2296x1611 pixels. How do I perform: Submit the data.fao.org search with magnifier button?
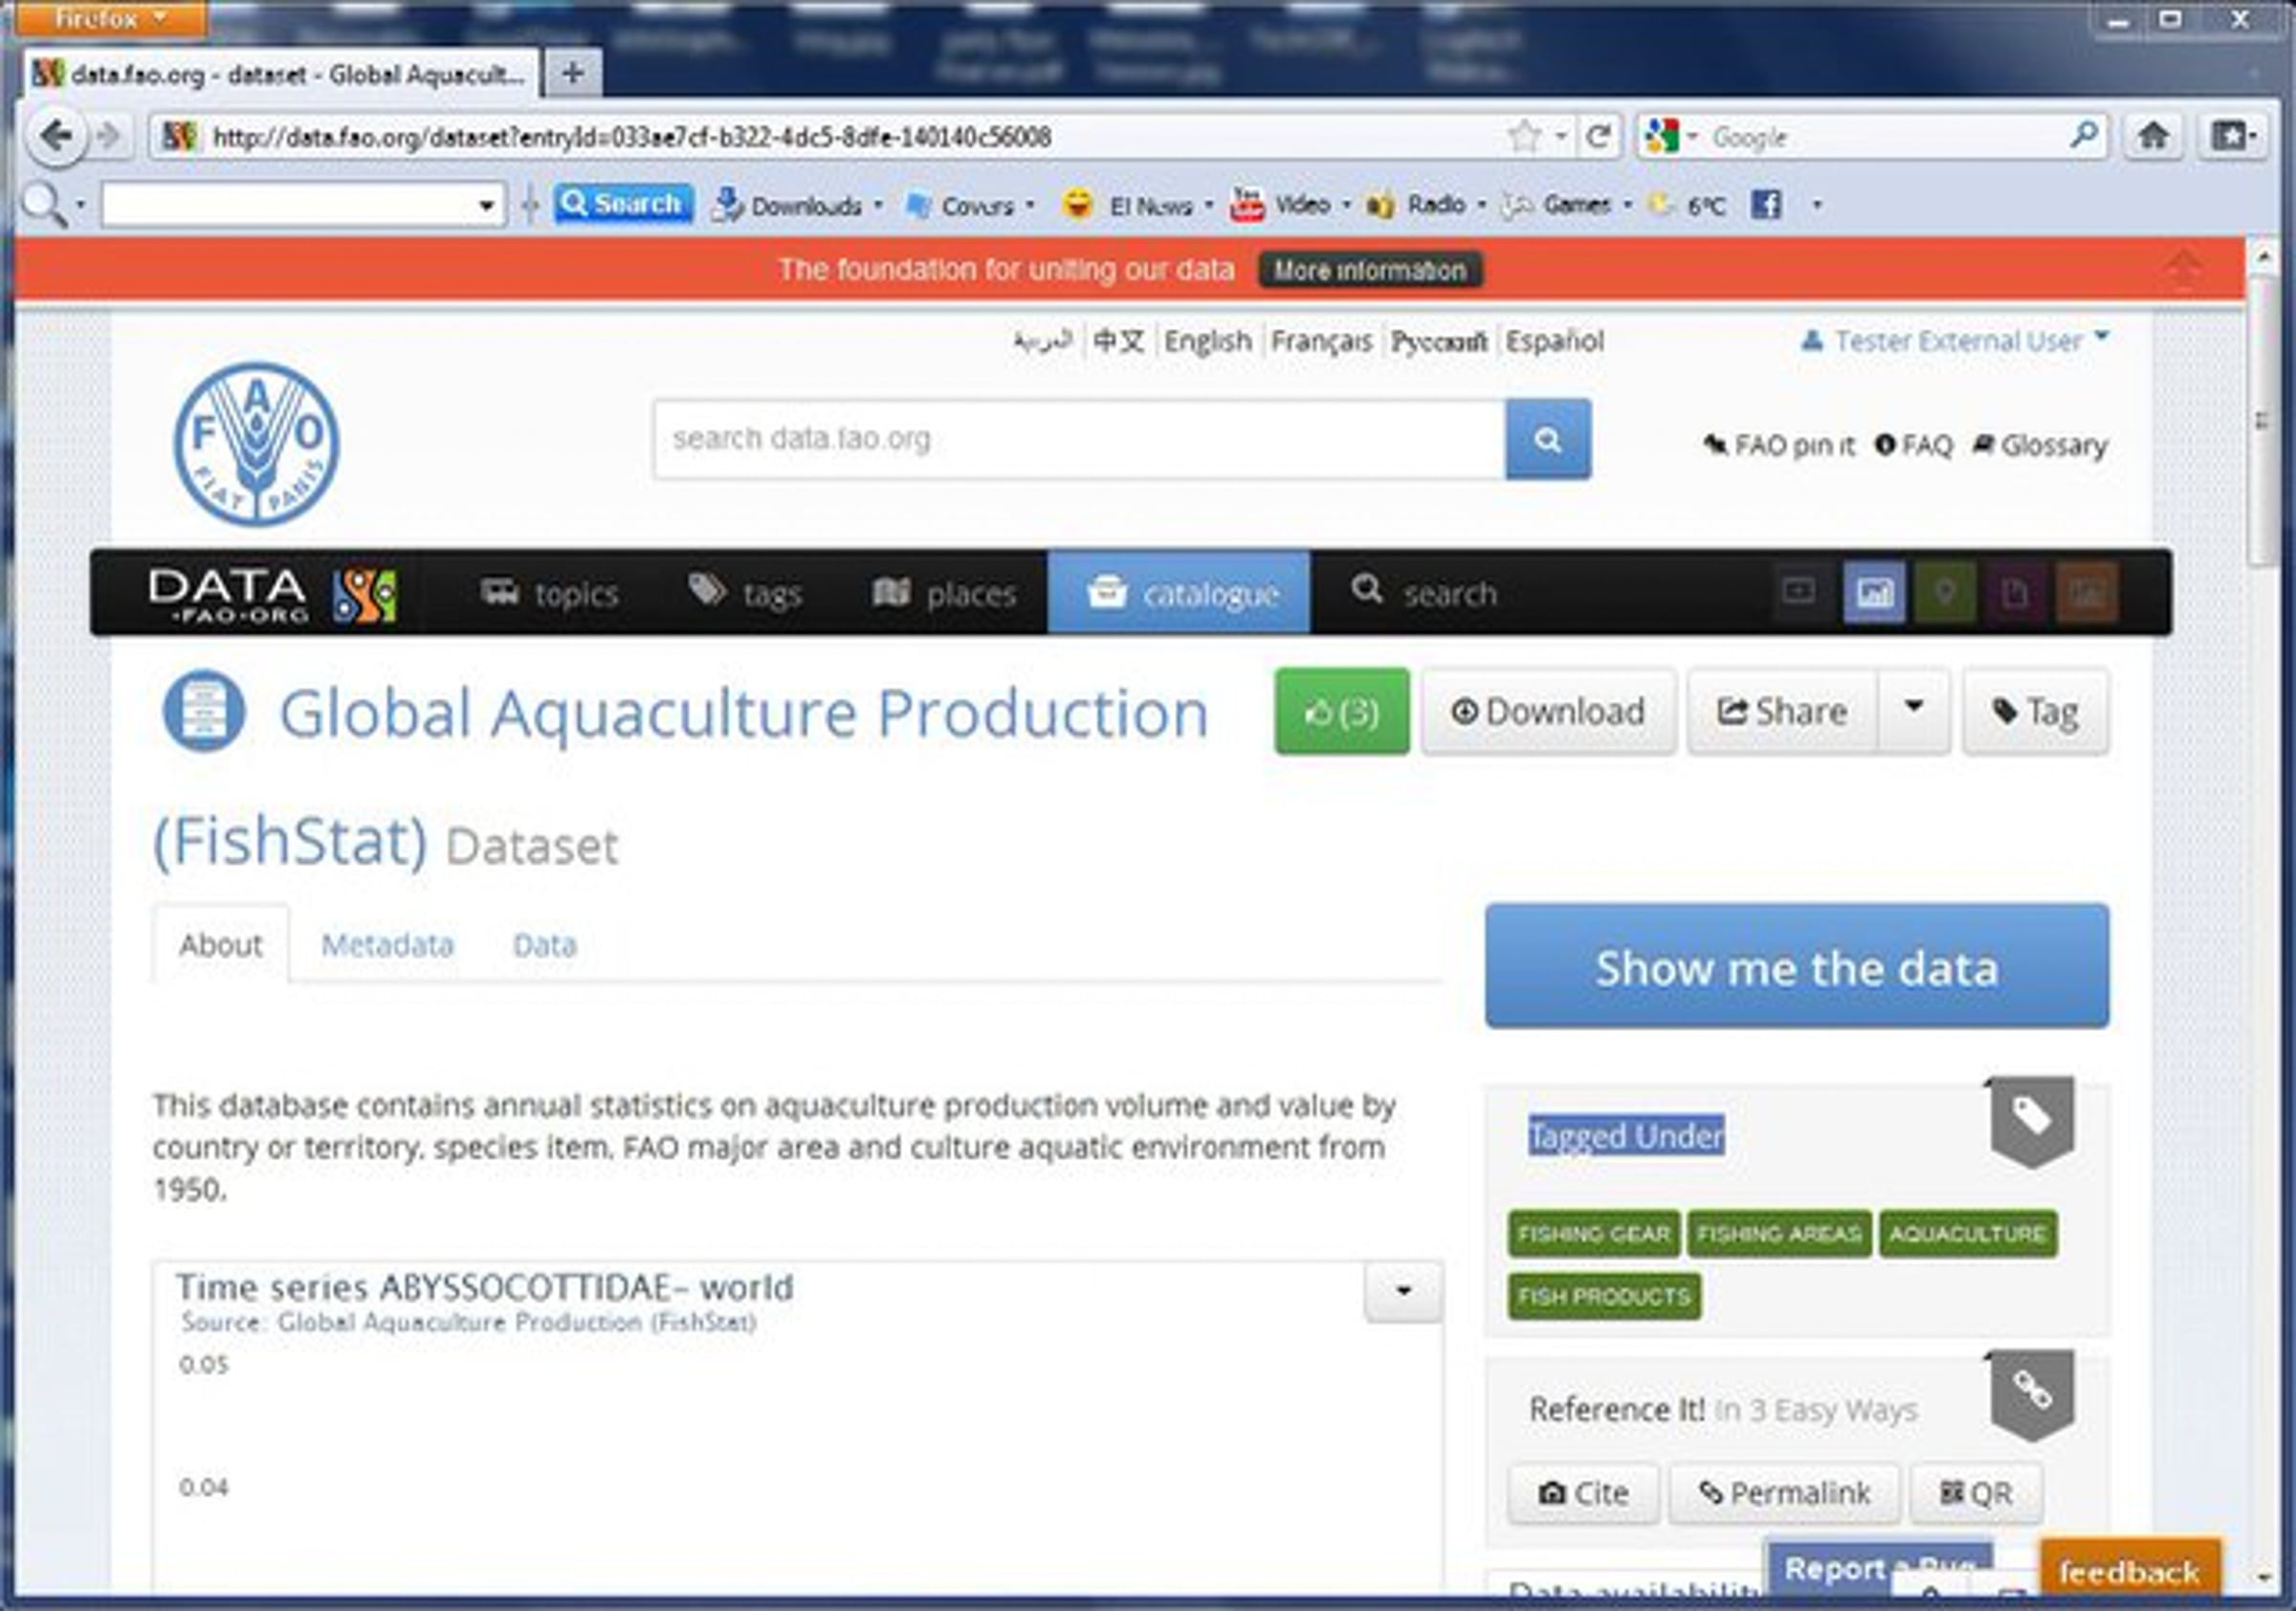pos(1547,439)
